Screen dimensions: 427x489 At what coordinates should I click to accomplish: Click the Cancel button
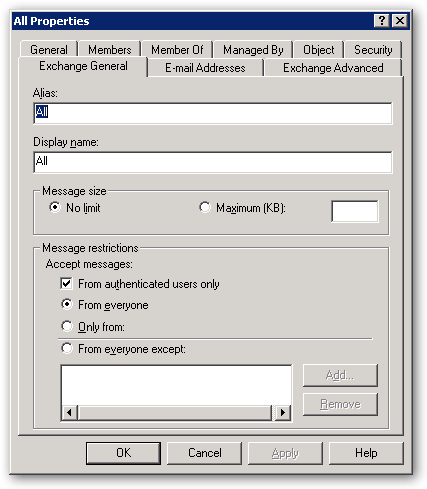(204, 453)
